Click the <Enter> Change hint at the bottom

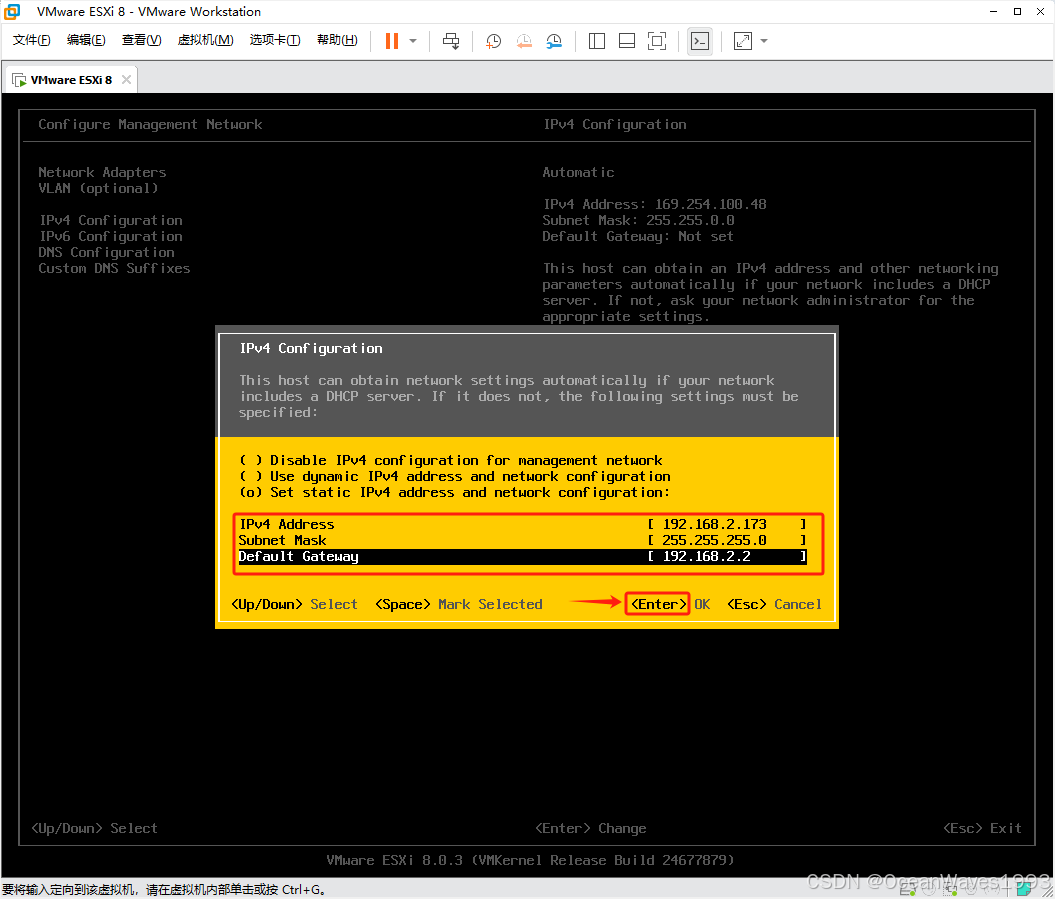pyautogui.click(x=591, y=828)
